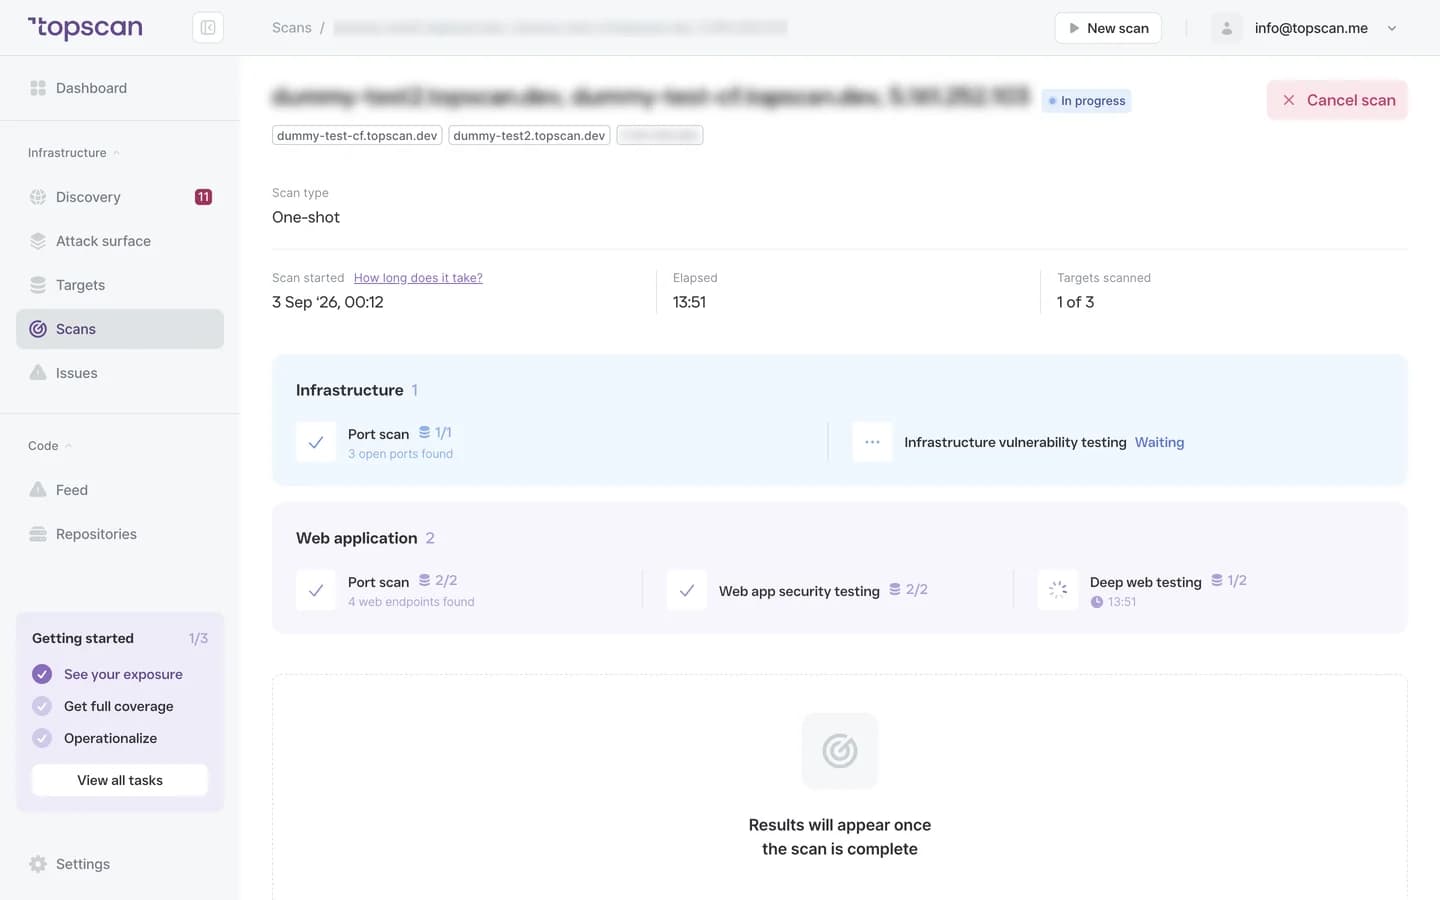Click the Waiting status text
Viewport: 1440px width, 900px height.
[1159, 442]
